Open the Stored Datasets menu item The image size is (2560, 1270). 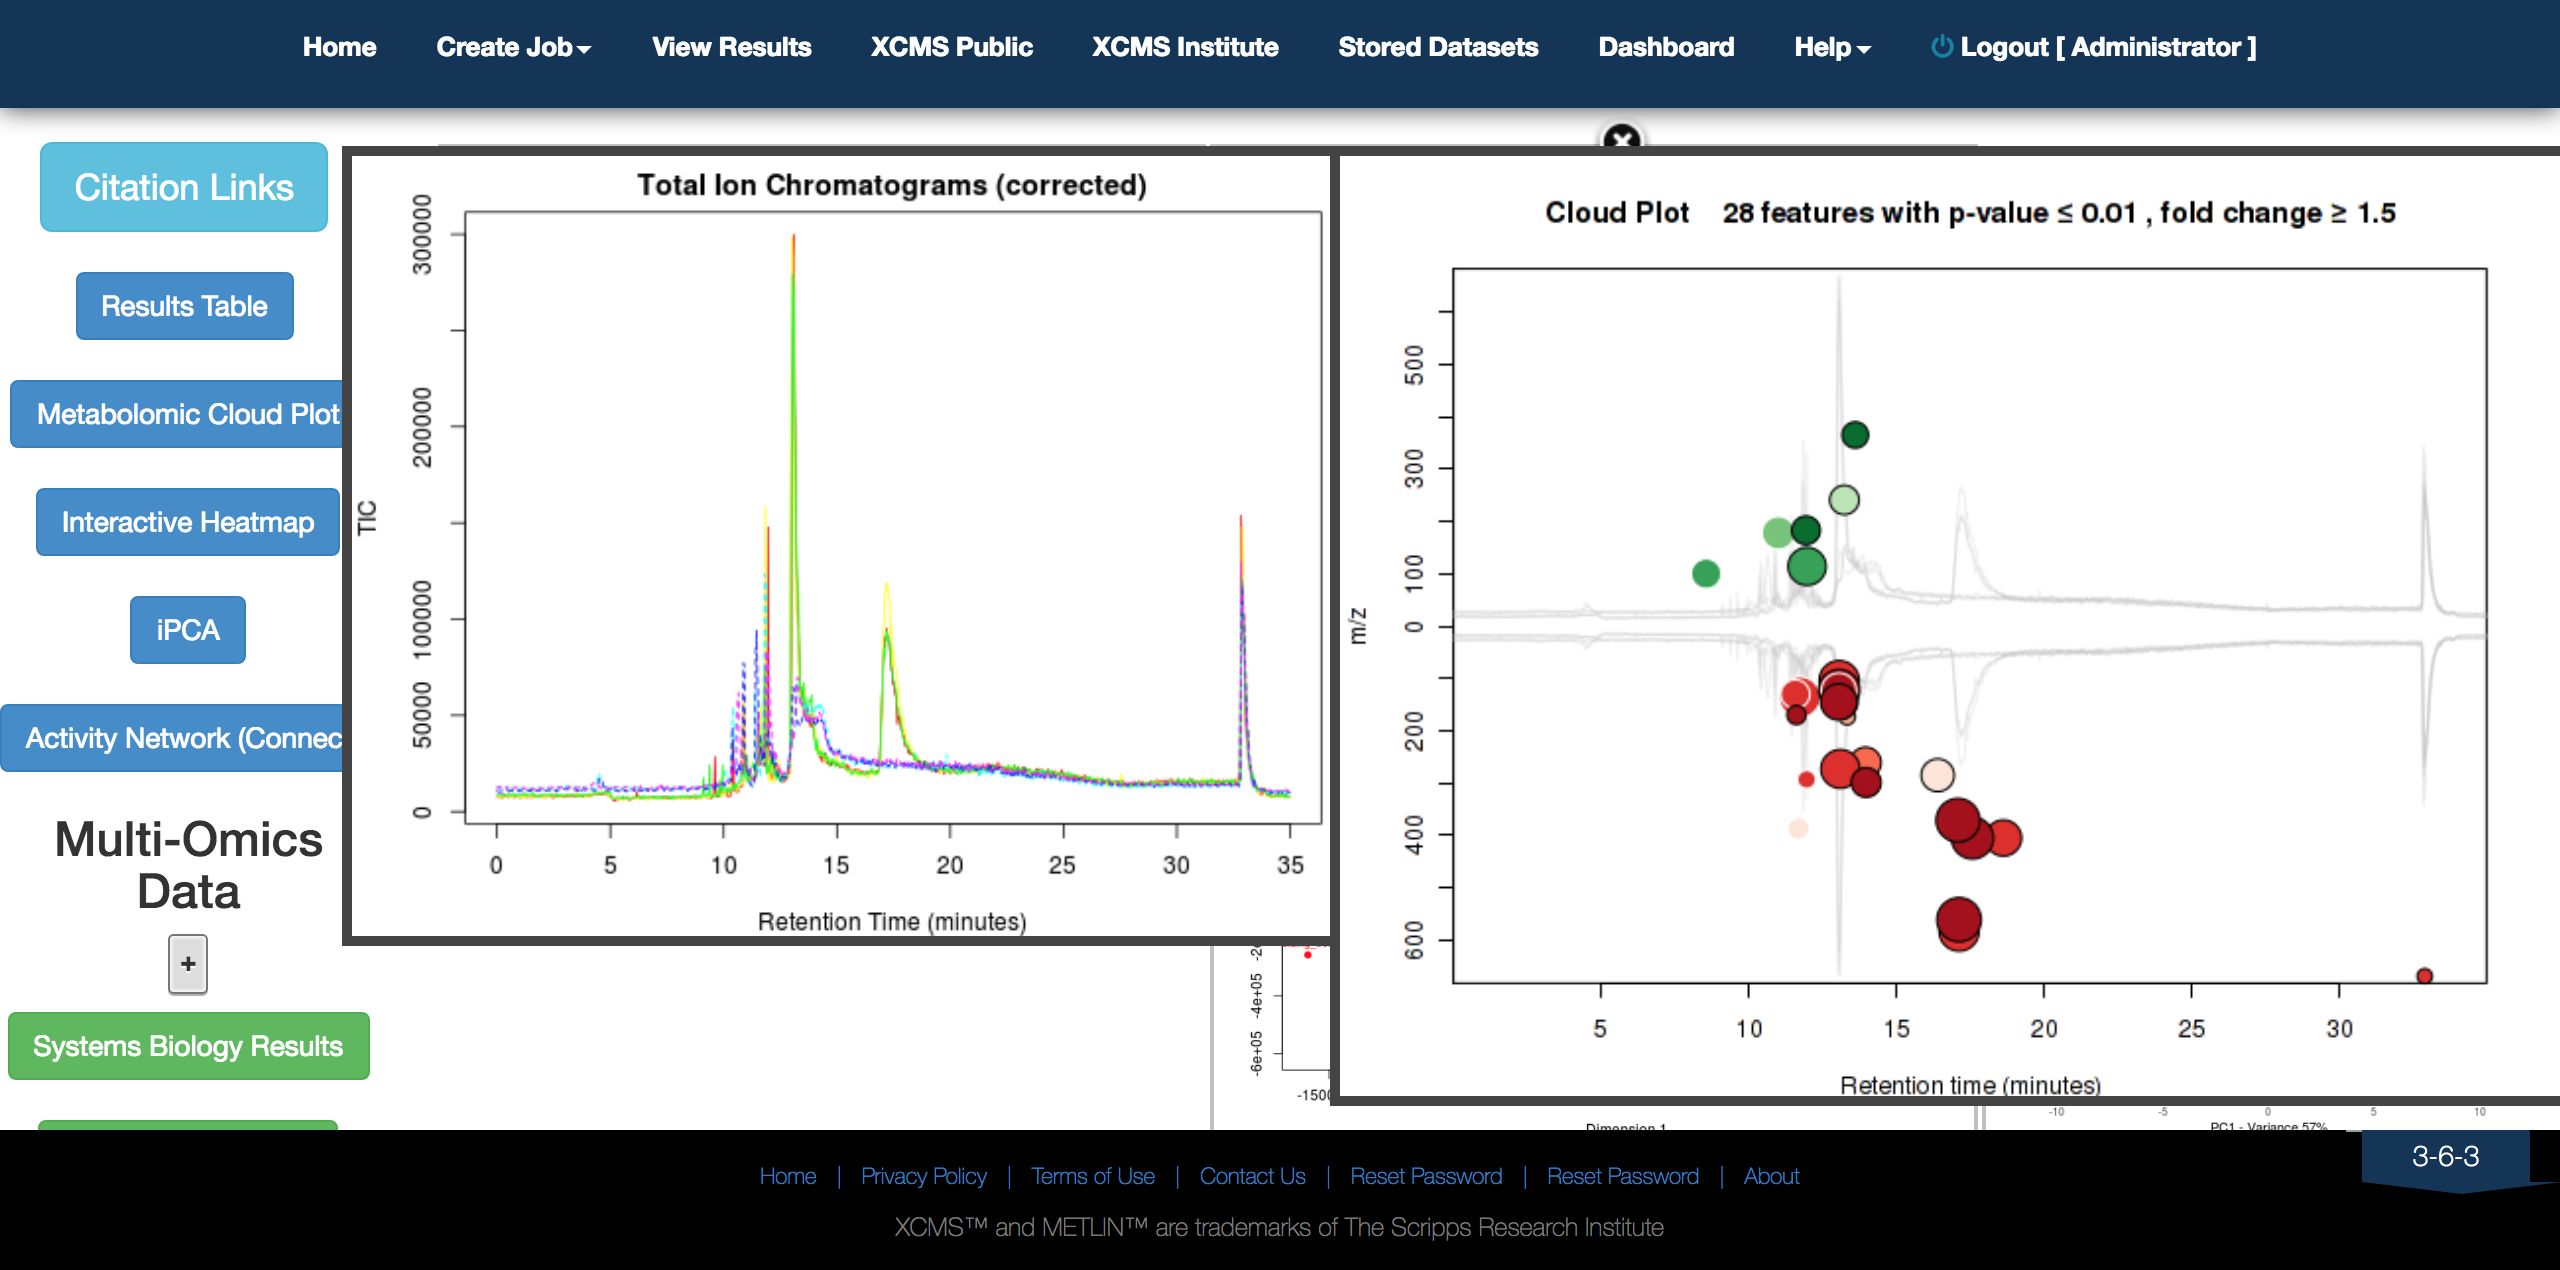[1437, 47]
